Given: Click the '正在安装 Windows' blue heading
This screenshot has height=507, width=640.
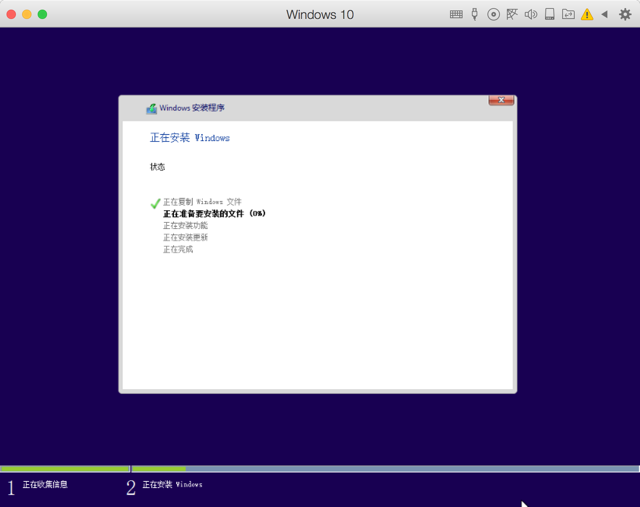Looking at the screenshot, I should coord(190,138).
